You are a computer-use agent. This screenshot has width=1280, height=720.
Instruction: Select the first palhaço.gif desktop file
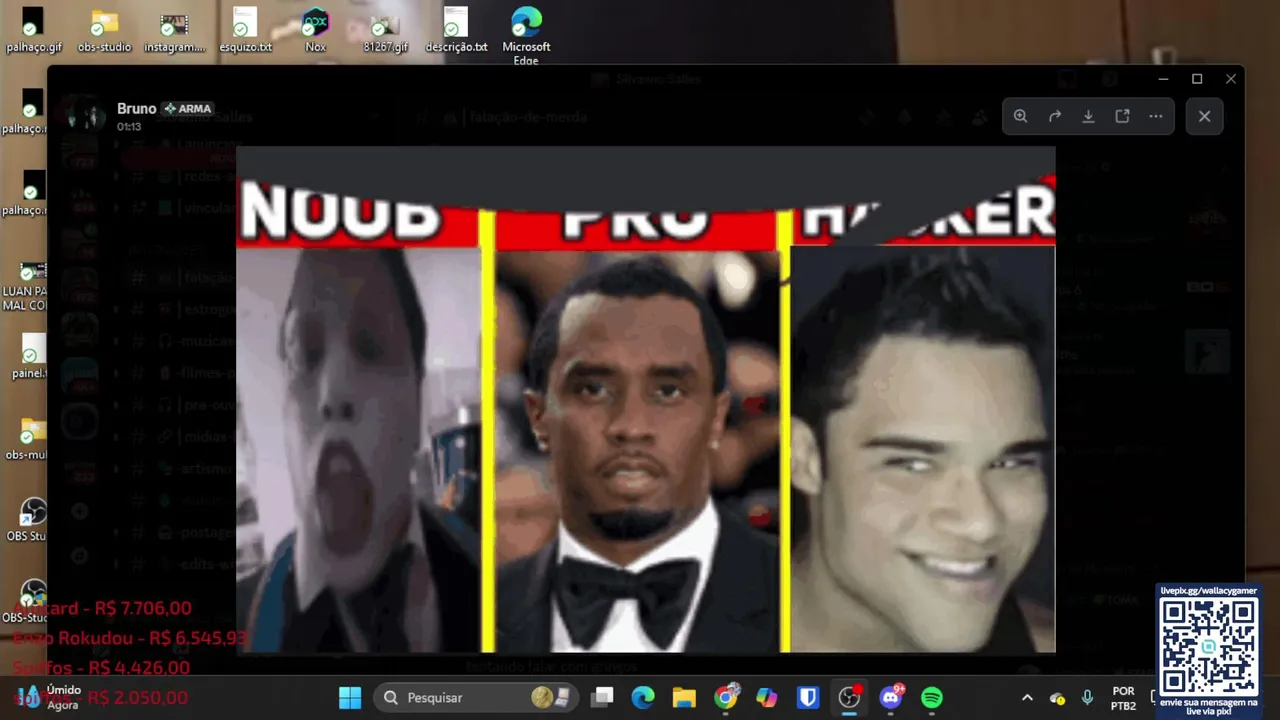(x=33, y=30)
